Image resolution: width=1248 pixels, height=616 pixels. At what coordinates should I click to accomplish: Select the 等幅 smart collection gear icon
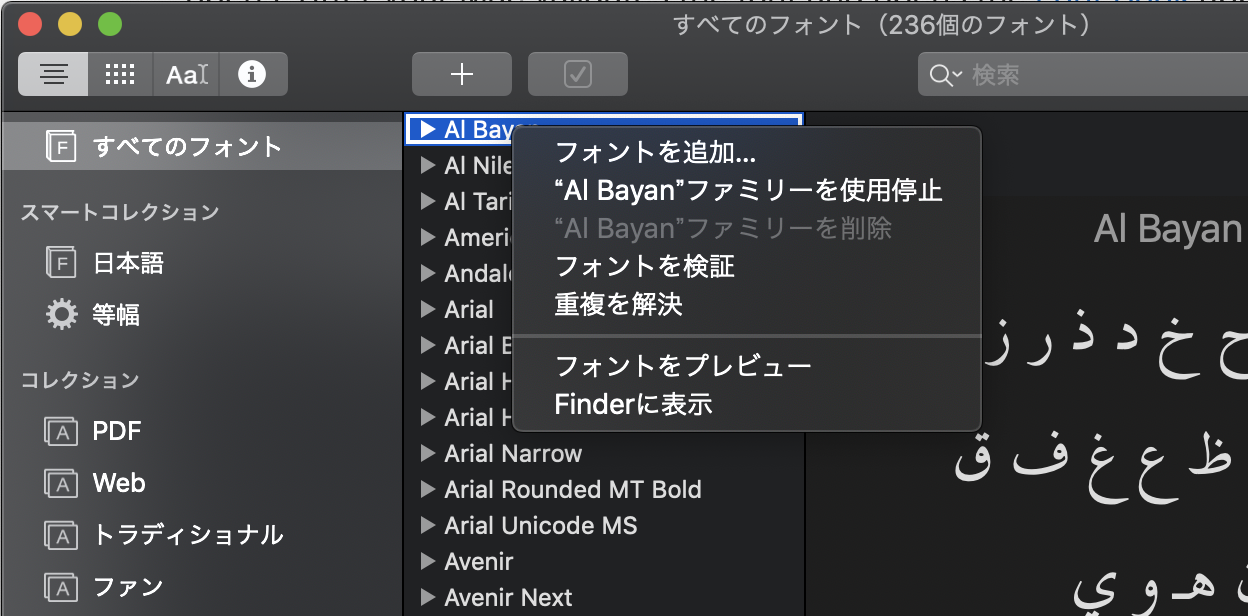click(x=61, y=315)
